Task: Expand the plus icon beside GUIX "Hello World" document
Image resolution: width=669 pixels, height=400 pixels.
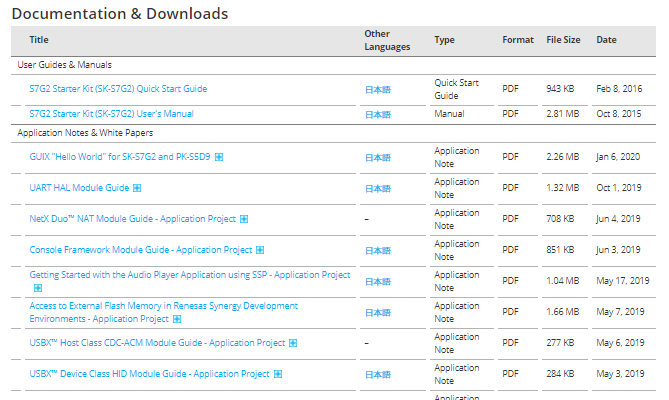Action: [219, 157]
